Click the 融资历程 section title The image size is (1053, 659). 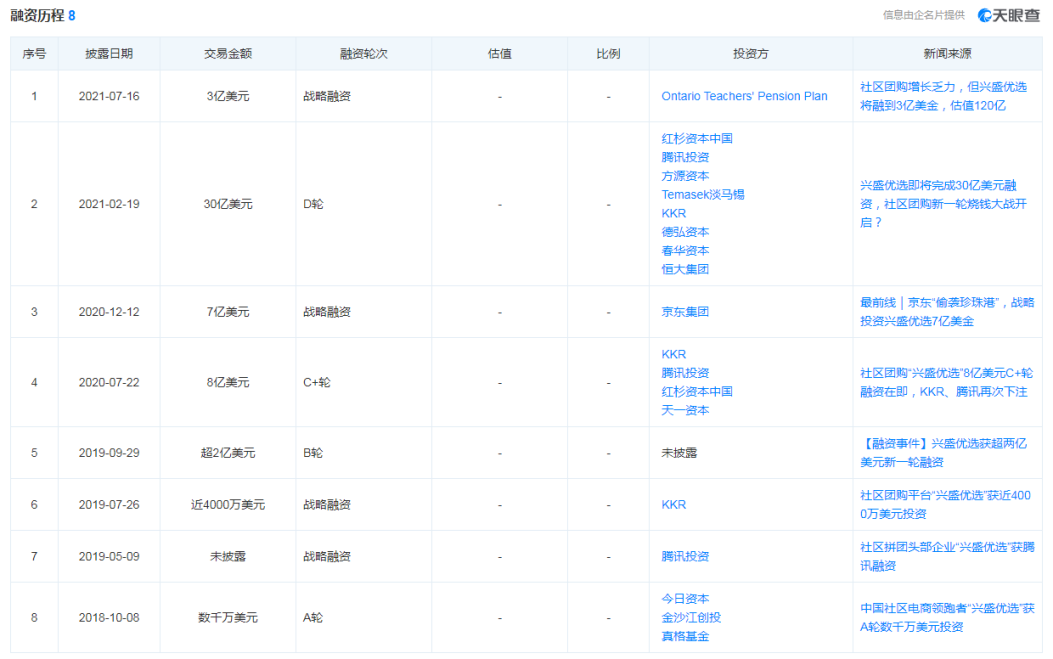click(x=35, y=16)
